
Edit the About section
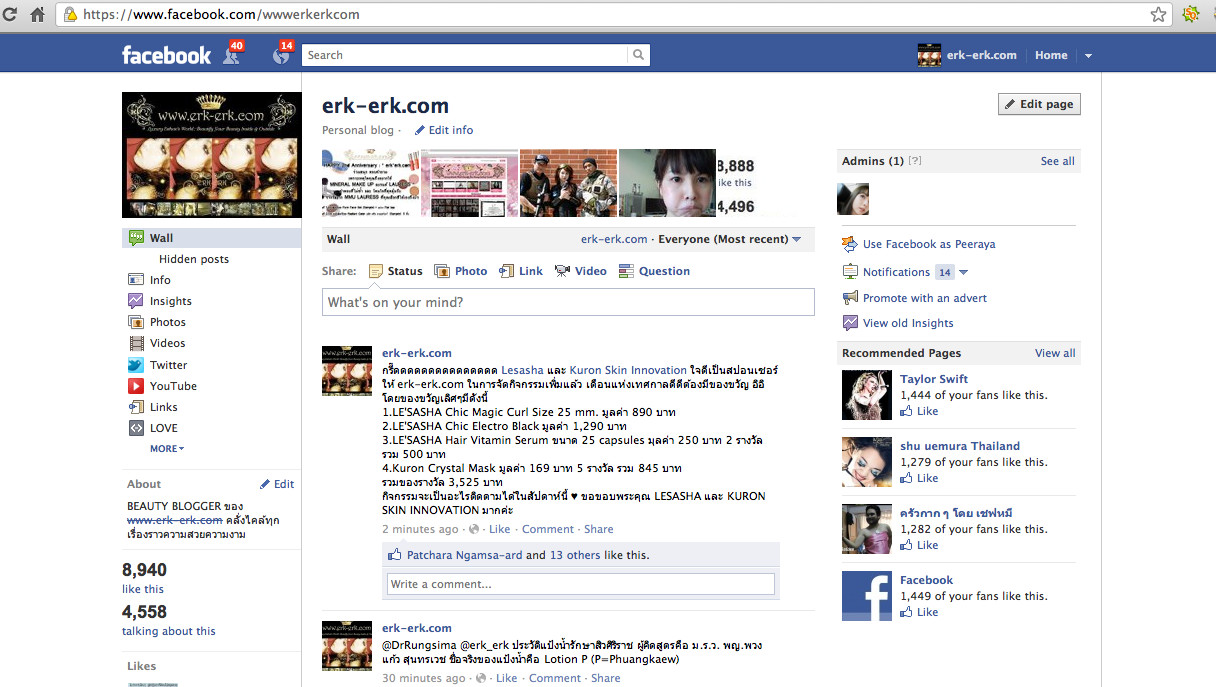coord(278,484)
